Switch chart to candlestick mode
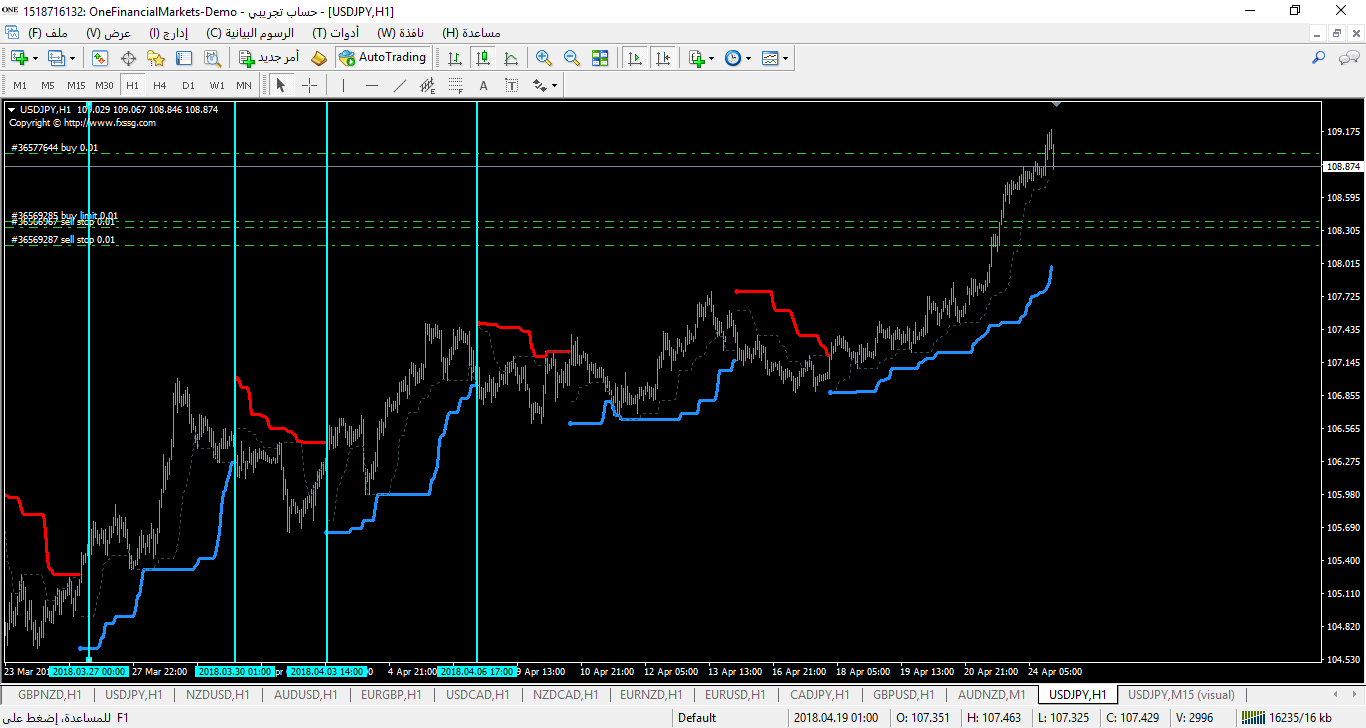 point(482,58)
